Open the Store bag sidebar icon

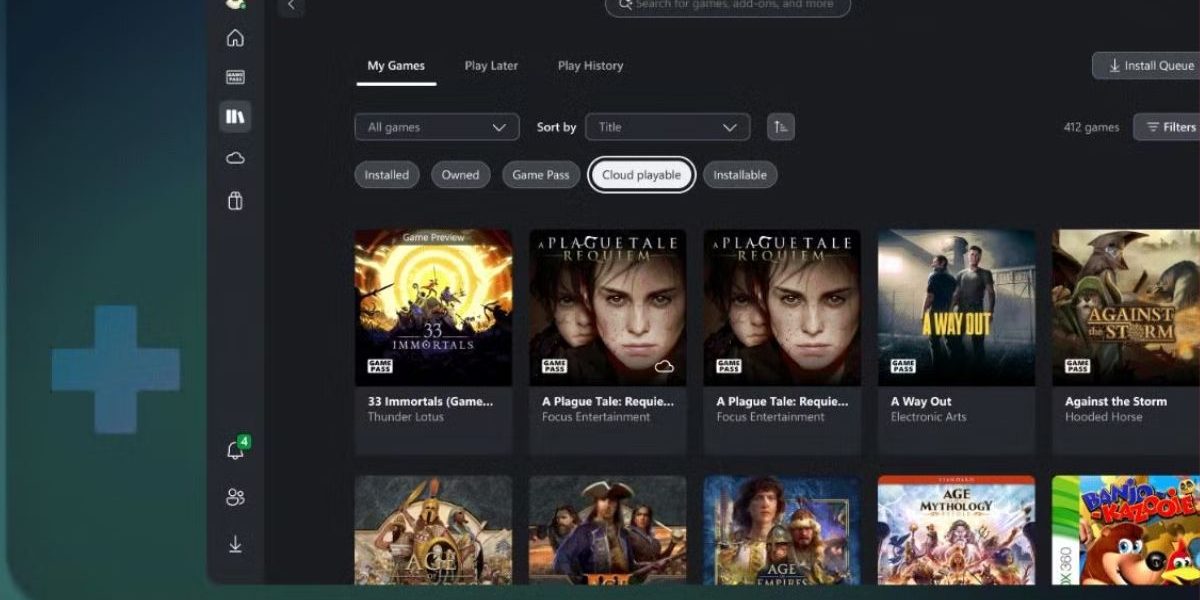[x=235, y=201]
